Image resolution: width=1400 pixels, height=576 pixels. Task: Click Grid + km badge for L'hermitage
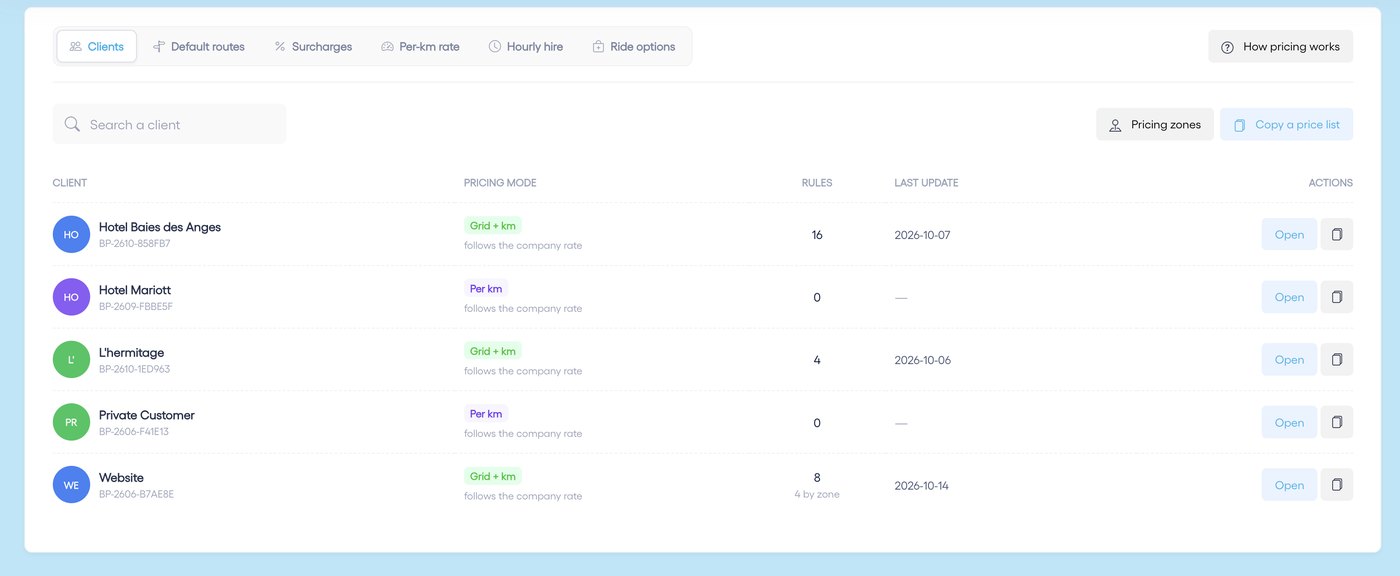tap(493, 351)
